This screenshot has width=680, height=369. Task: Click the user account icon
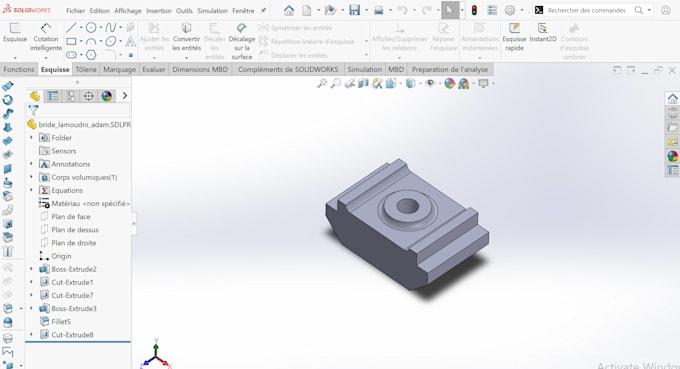tap(666, 10)
